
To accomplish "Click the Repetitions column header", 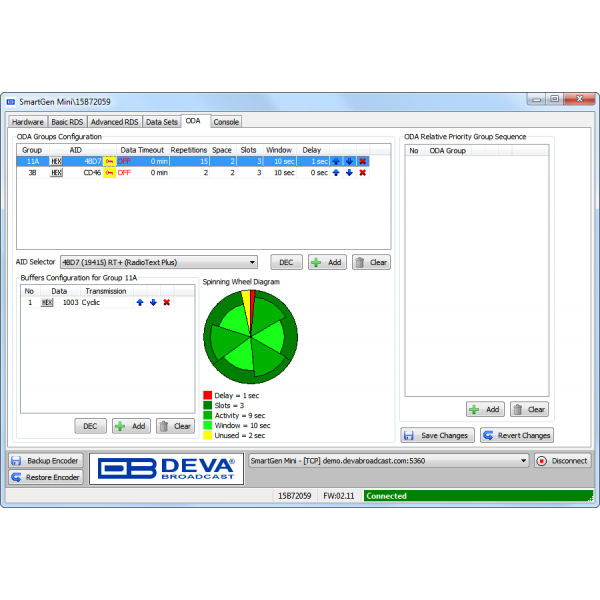I will (x=189, y=150).
